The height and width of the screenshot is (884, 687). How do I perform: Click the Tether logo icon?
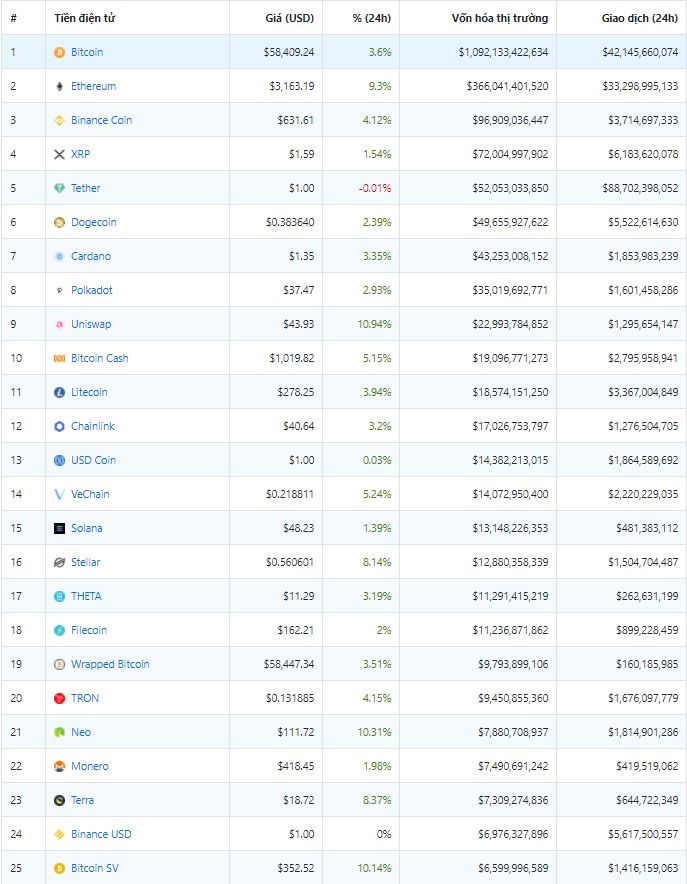coord(59,188)
